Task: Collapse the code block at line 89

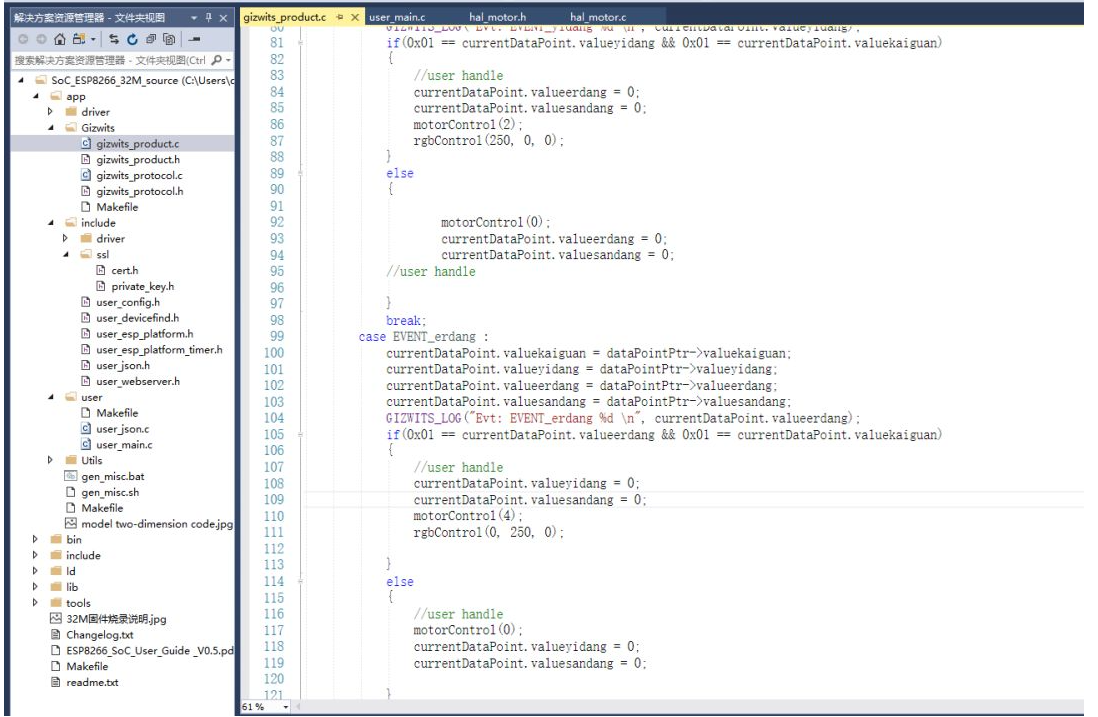Action: tap(299, 174)
